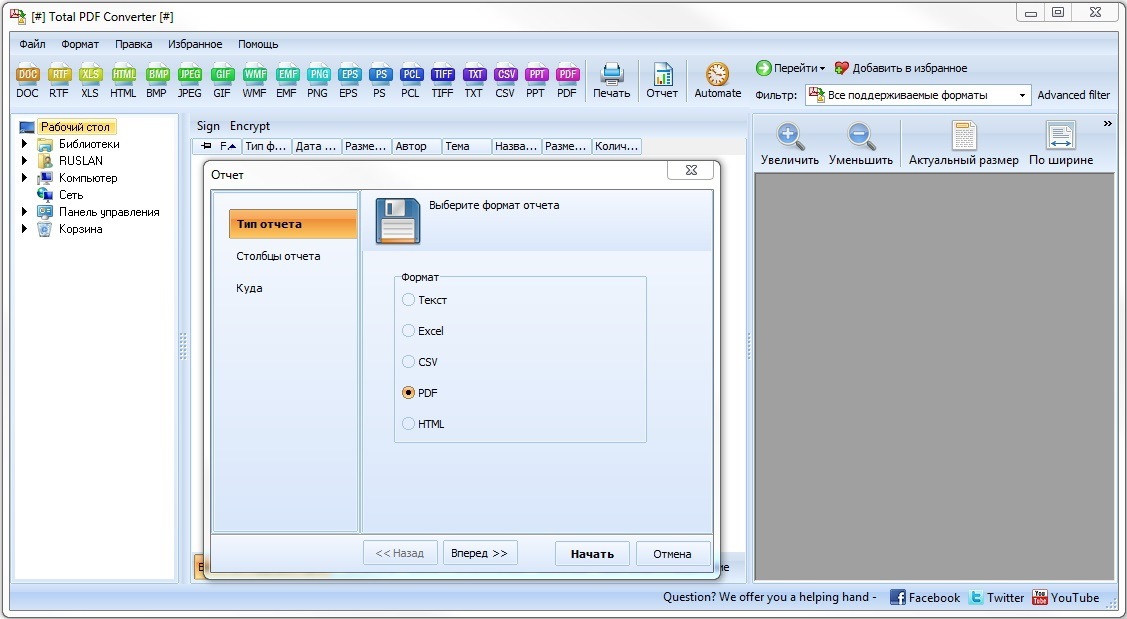Show more preview toolbar options chevron
1127x619 pixels.
click(1108, 124)
